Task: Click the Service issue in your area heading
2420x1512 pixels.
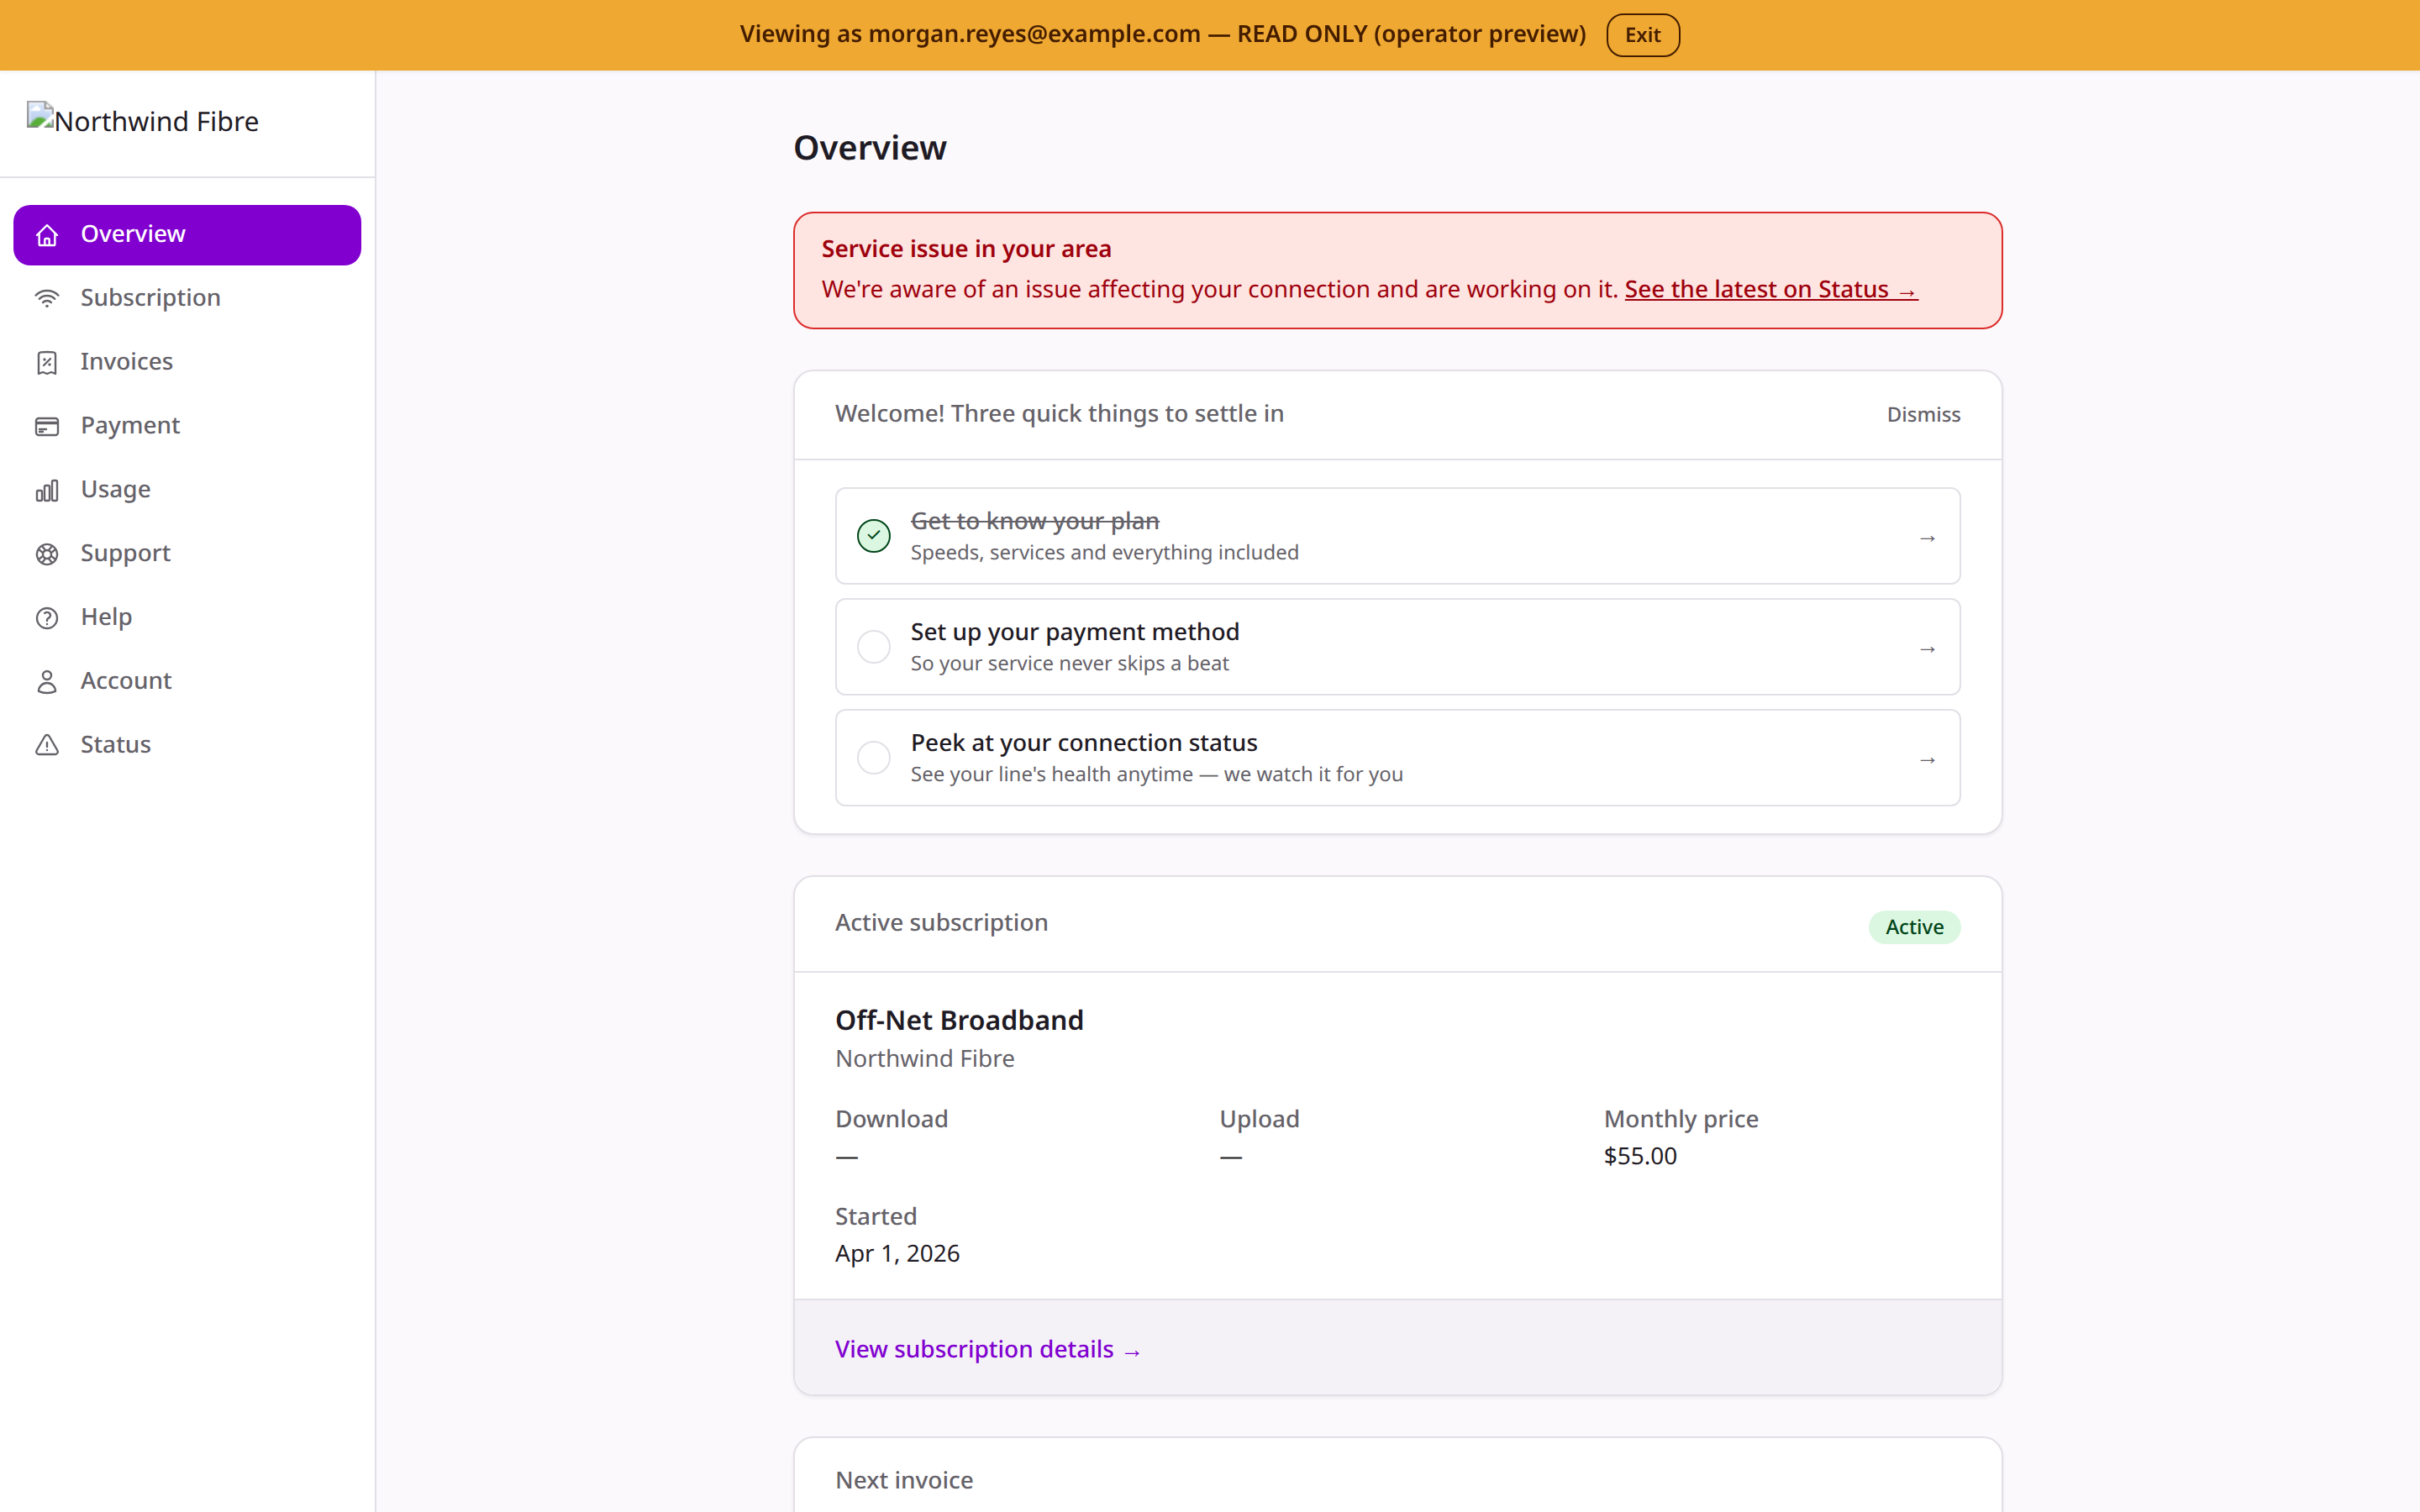Action: click(966, 249)
